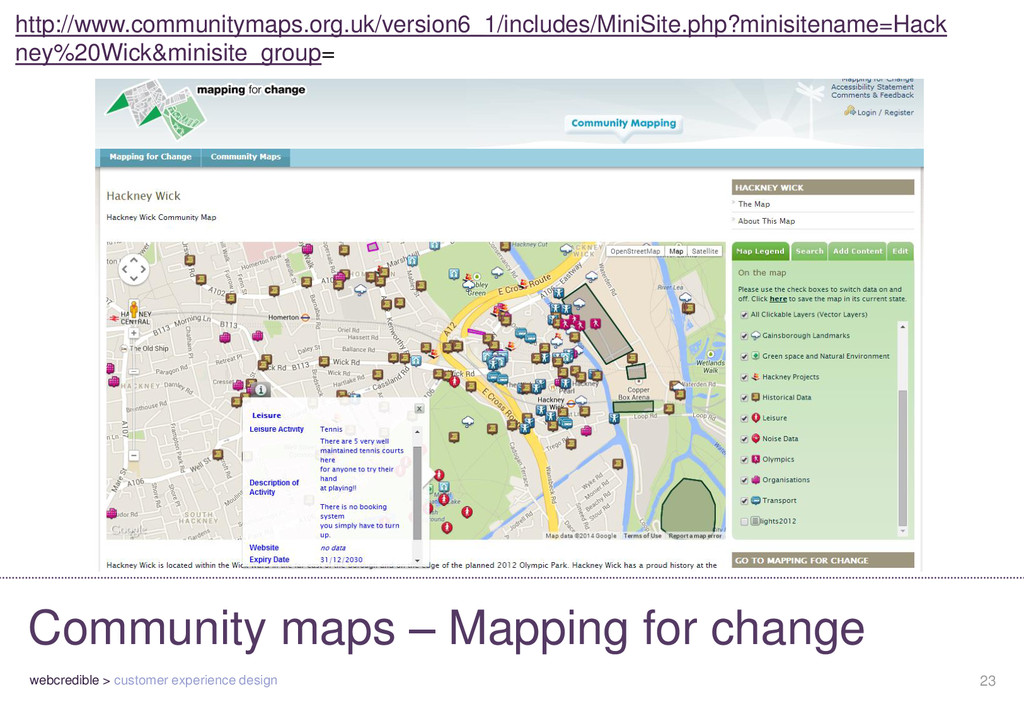Toggle Olympics layer checkbox
This screenshot has height=709, width=1024.
coord(744,460)
